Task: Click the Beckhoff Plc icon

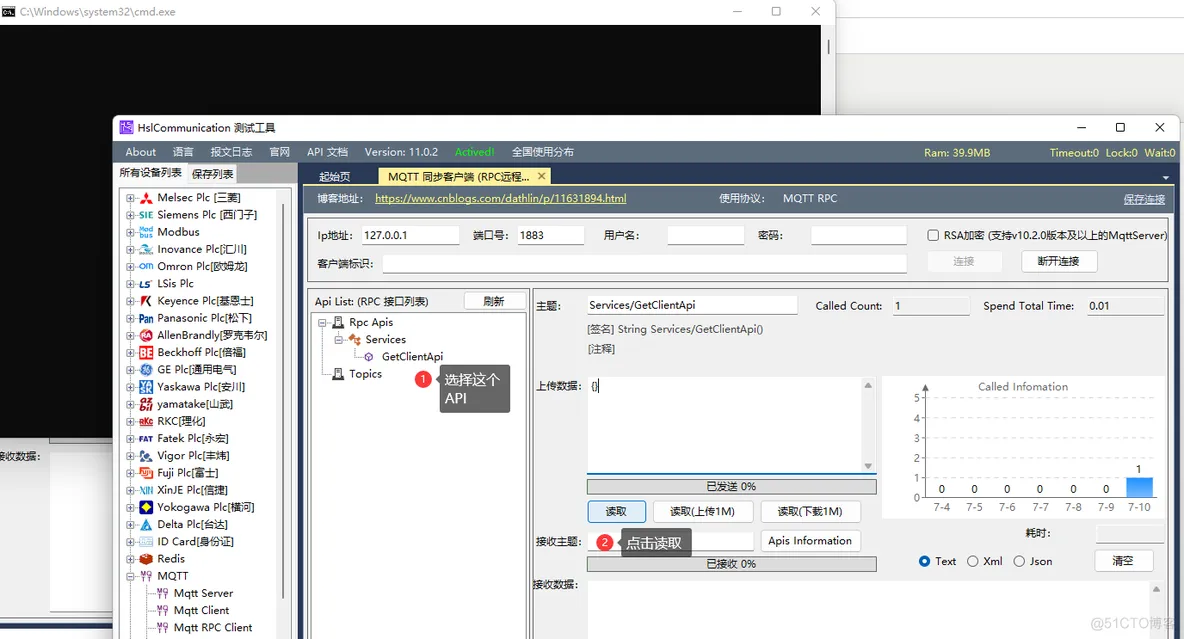Action: tap(146, 353)
